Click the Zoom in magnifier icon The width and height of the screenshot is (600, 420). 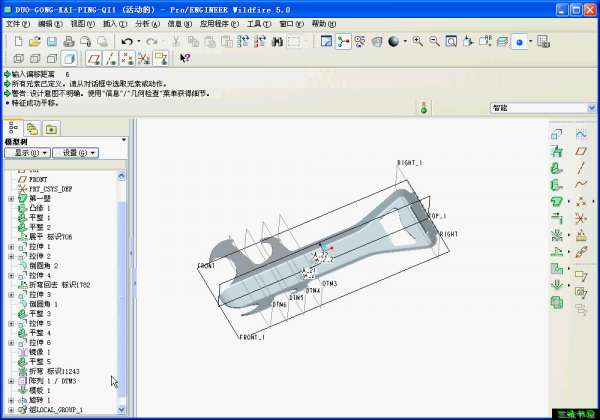(417, 41)
